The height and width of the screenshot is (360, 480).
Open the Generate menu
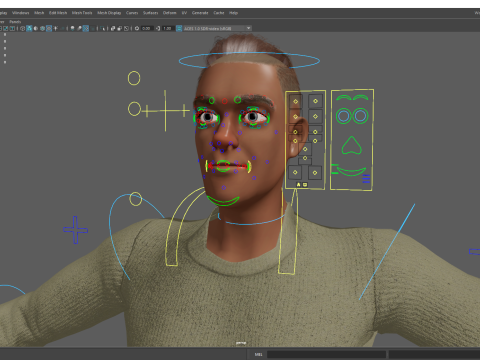pos(200,13)
